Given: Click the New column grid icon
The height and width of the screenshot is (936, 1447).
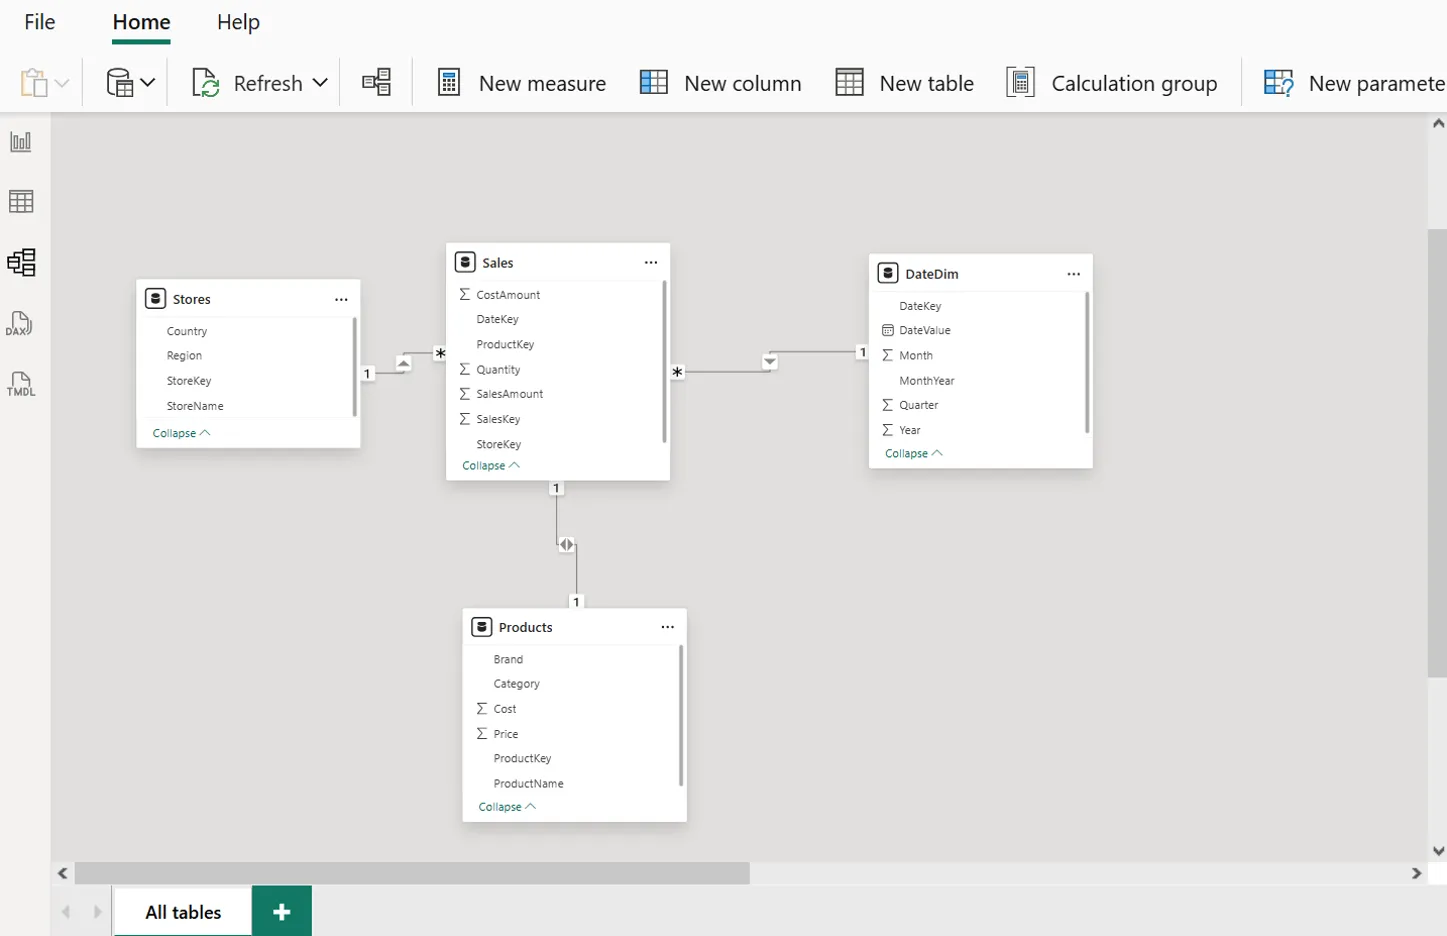Looking at the screenshot, I should [x=654, y=82].
